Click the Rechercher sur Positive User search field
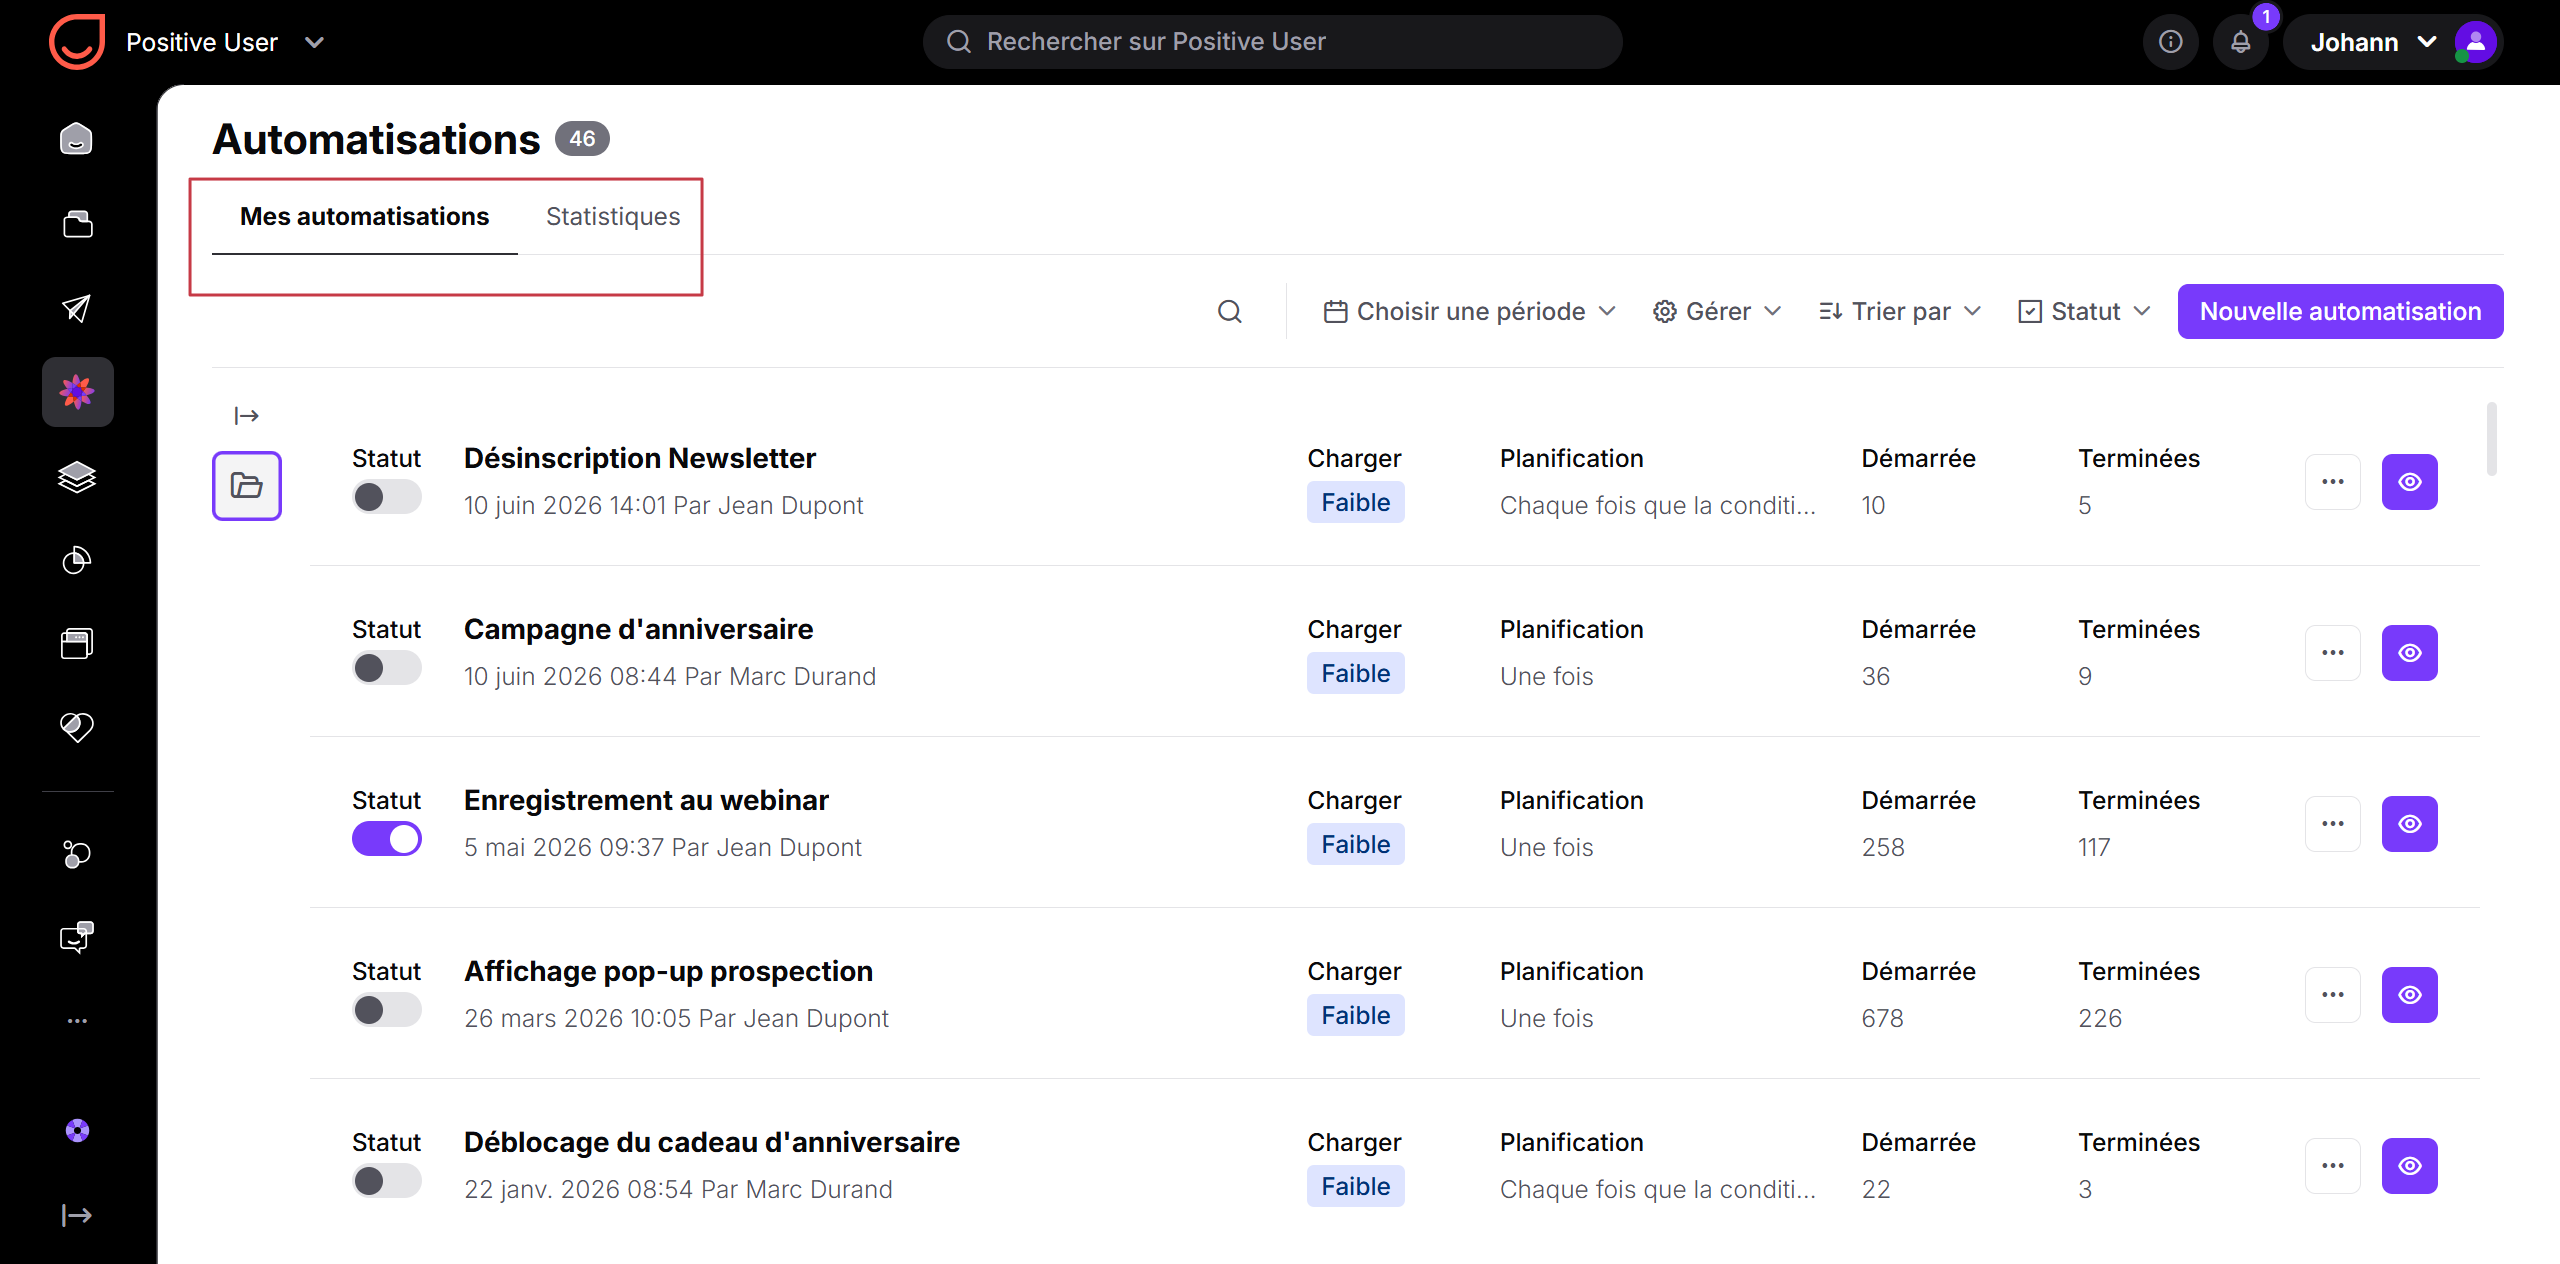Screen dimensions: 2560x1264 tap(1272, 42)
